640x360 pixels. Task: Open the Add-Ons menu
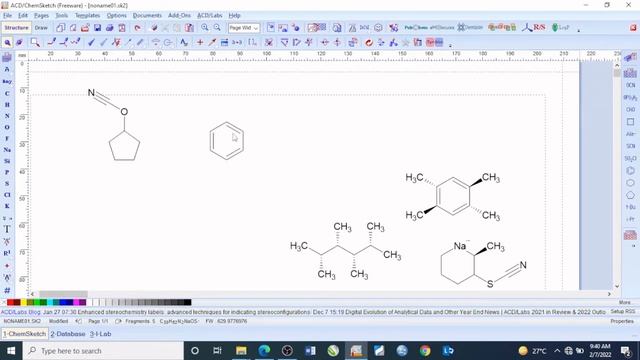click(179, 16)
